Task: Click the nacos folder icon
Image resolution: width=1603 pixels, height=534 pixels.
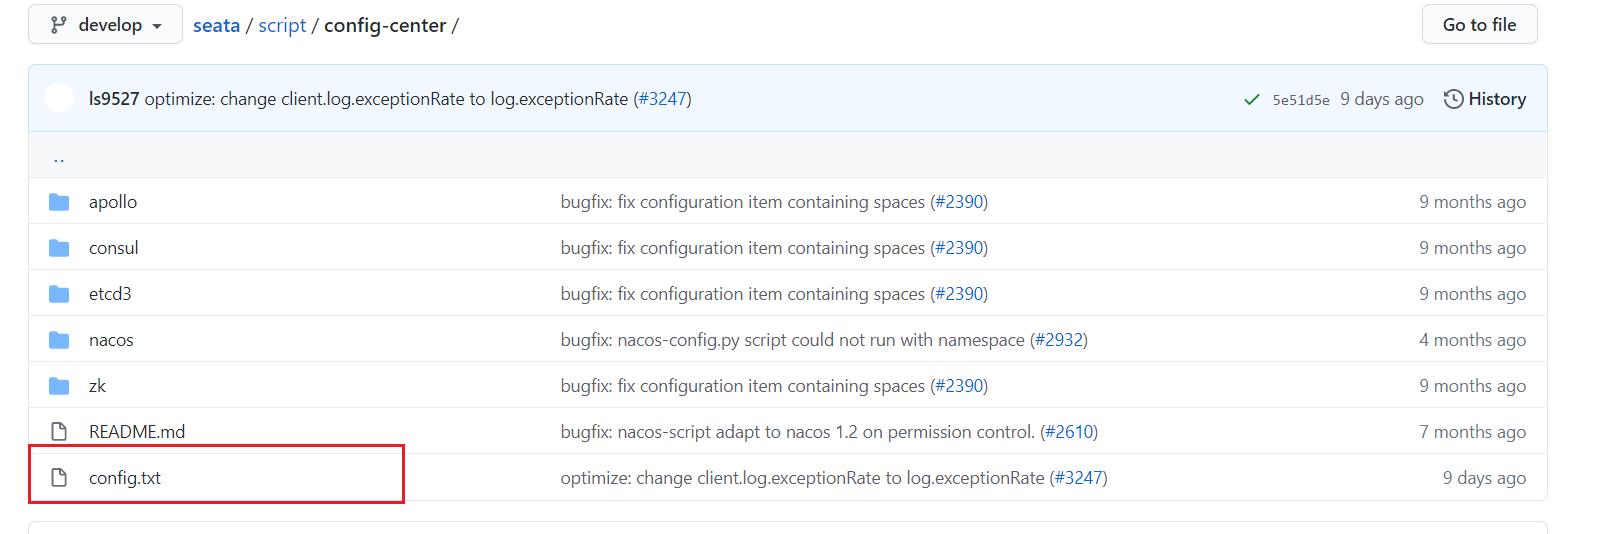Action: (59, 340)
